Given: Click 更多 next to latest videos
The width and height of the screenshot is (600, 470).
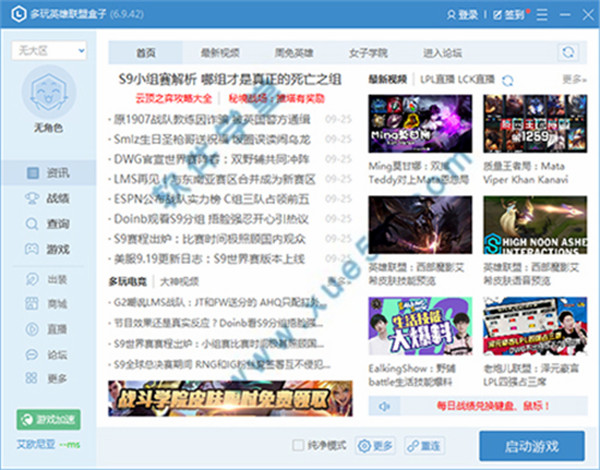Looking at the screenshot, I should pos(574,80).
